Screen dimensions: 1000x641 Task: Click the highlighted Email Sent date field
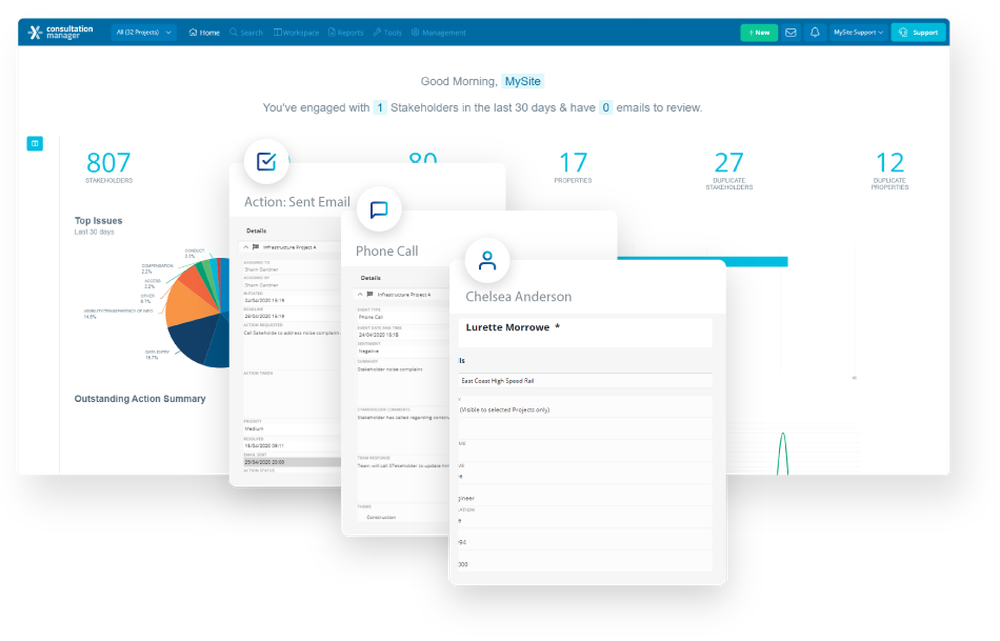(291, 462)
